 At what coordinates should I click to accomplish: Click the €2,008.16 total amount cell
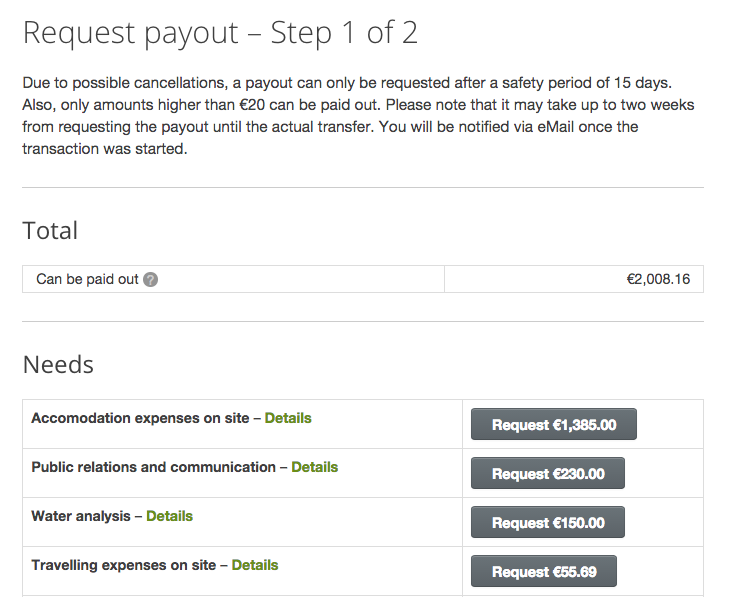[x=574, y=279]
